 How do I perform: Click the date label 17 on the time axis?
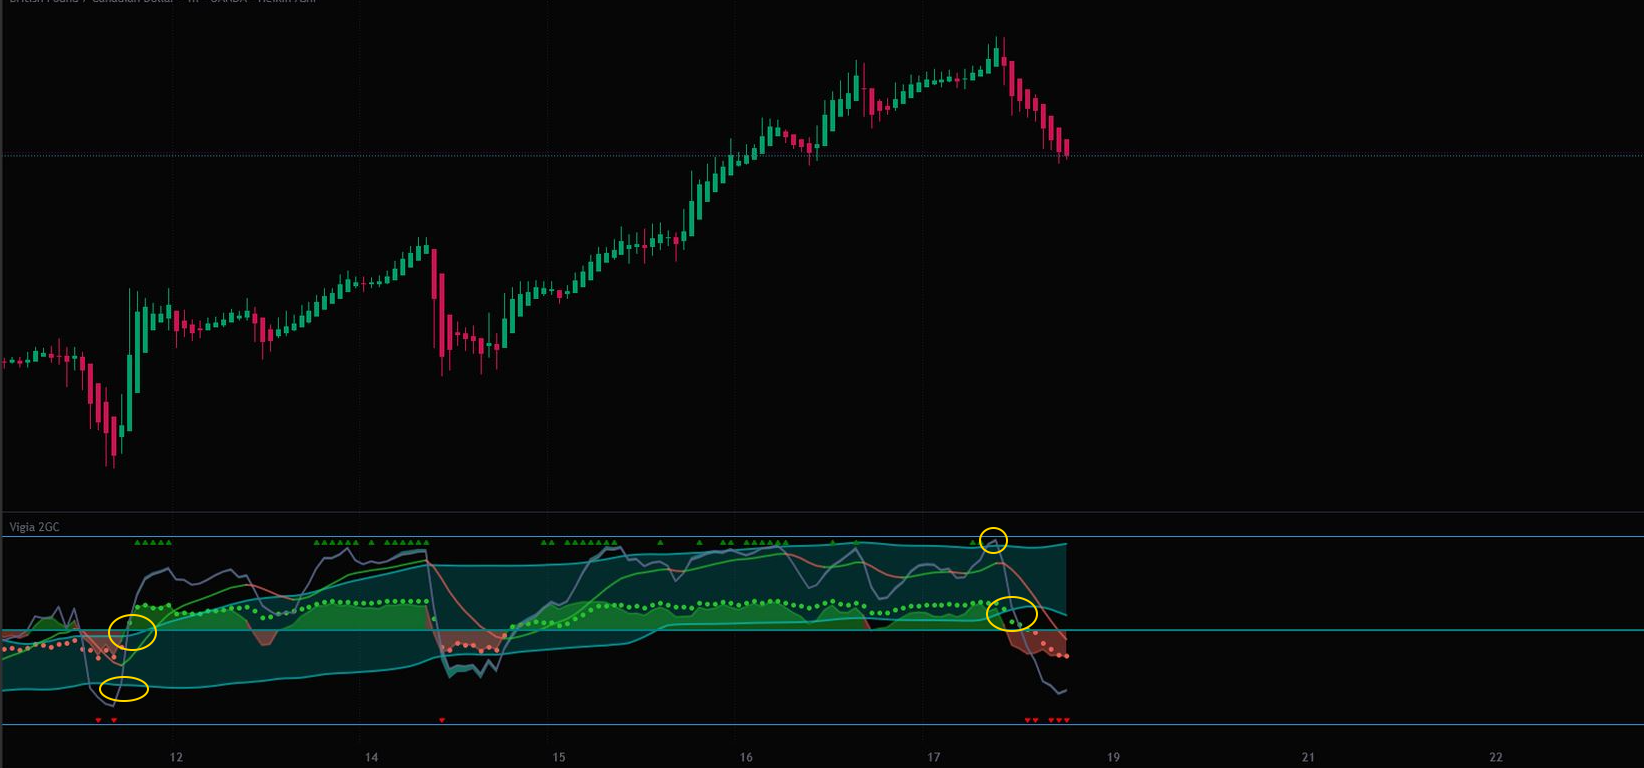pos(934,757)
